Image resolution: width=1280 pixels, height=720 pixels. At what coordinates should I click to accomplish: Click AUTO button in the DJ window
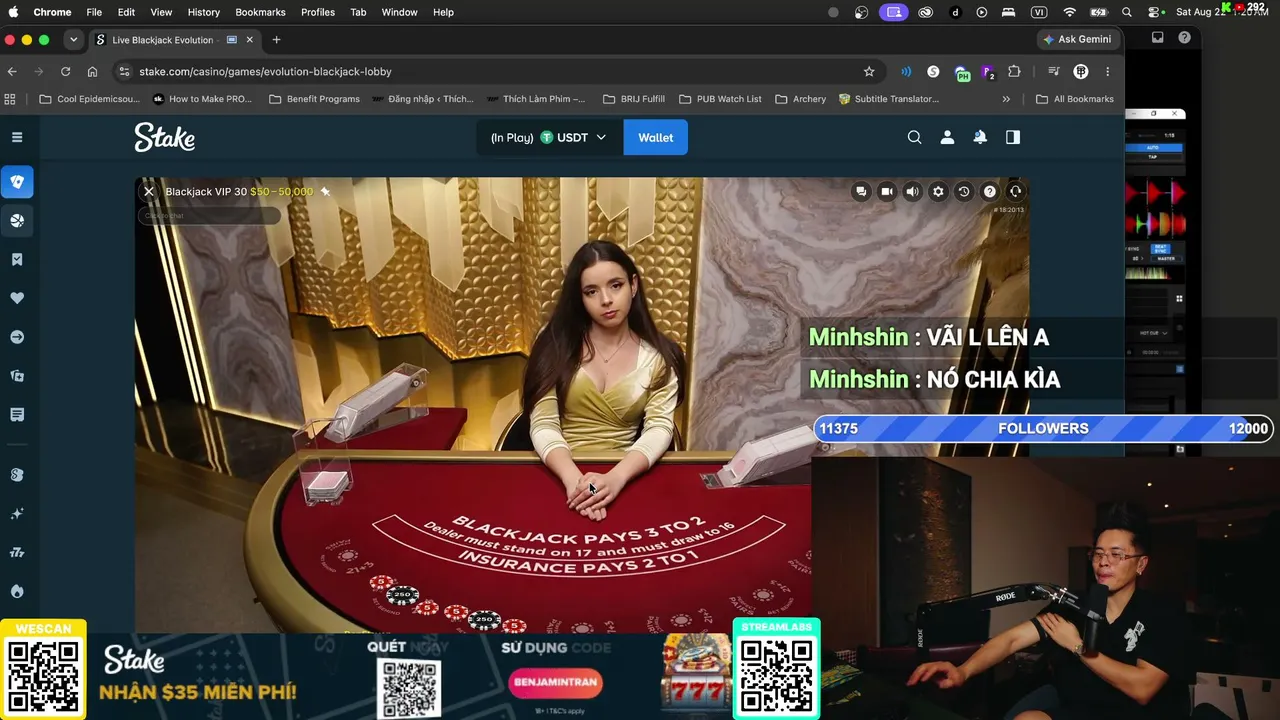[1153, 147]
